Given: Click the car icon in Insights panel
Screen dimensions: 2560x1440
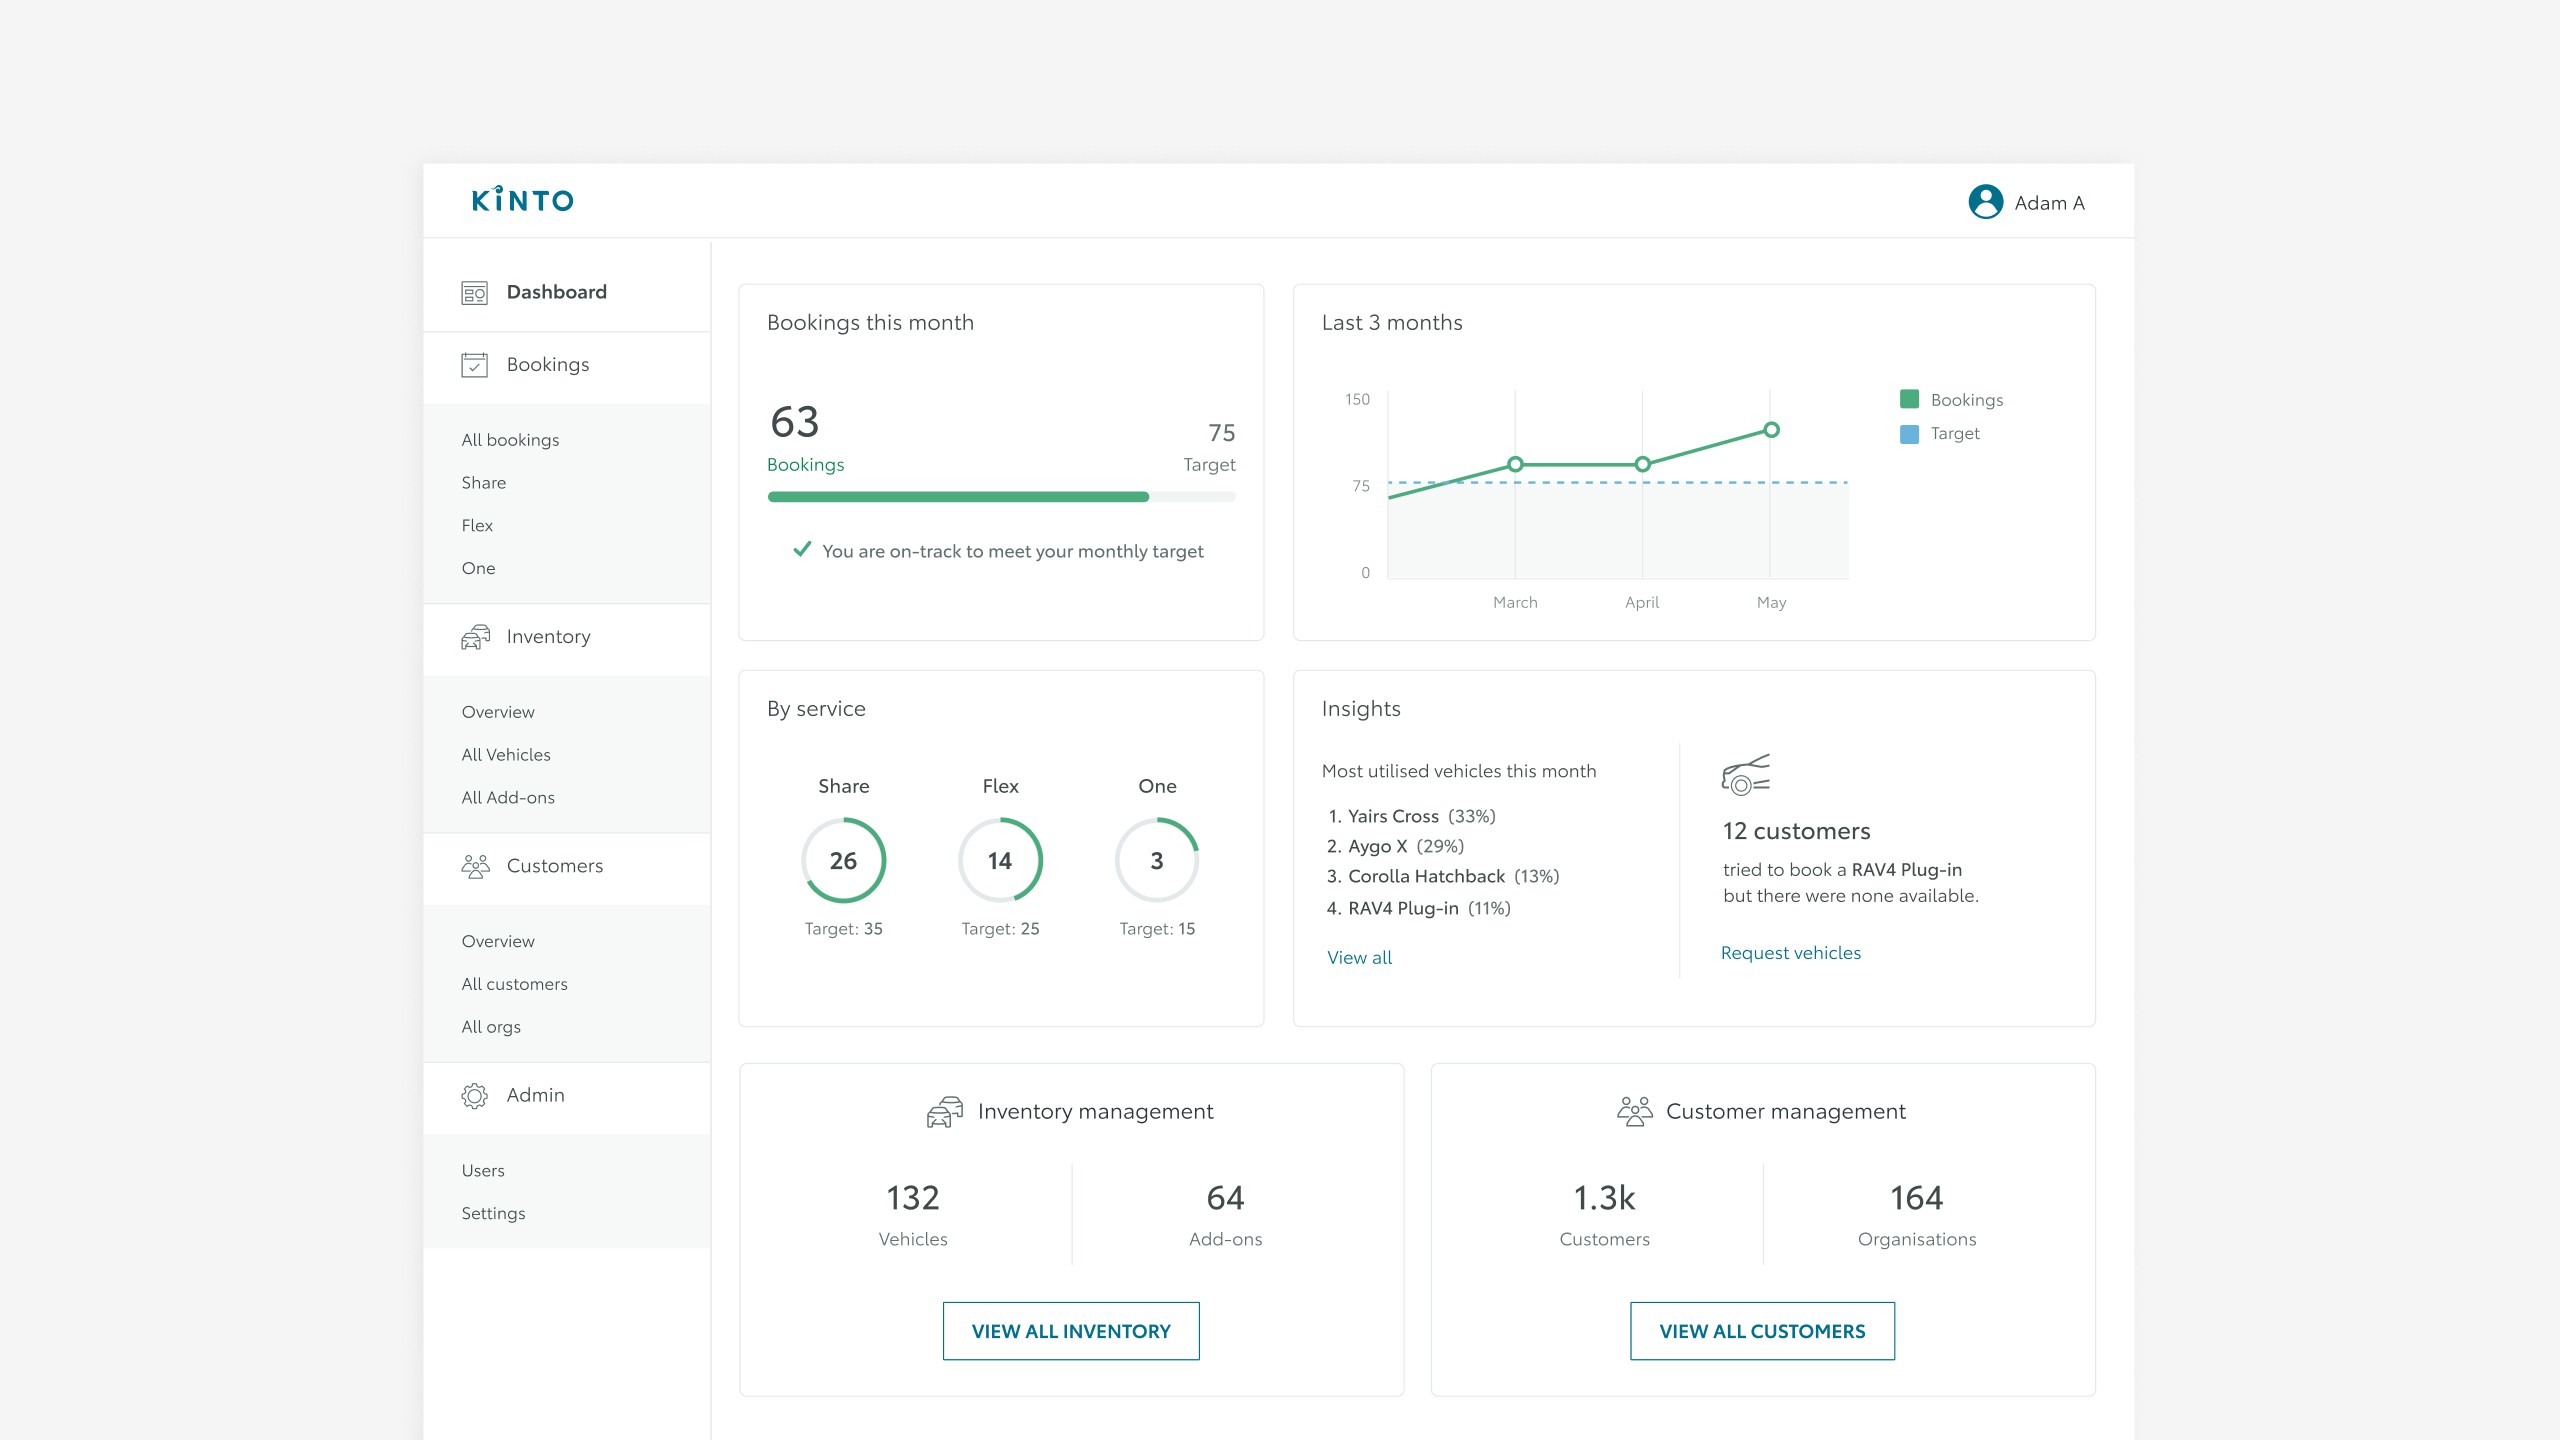Looking at the screenshot, I should click(x=1745, y=774).
